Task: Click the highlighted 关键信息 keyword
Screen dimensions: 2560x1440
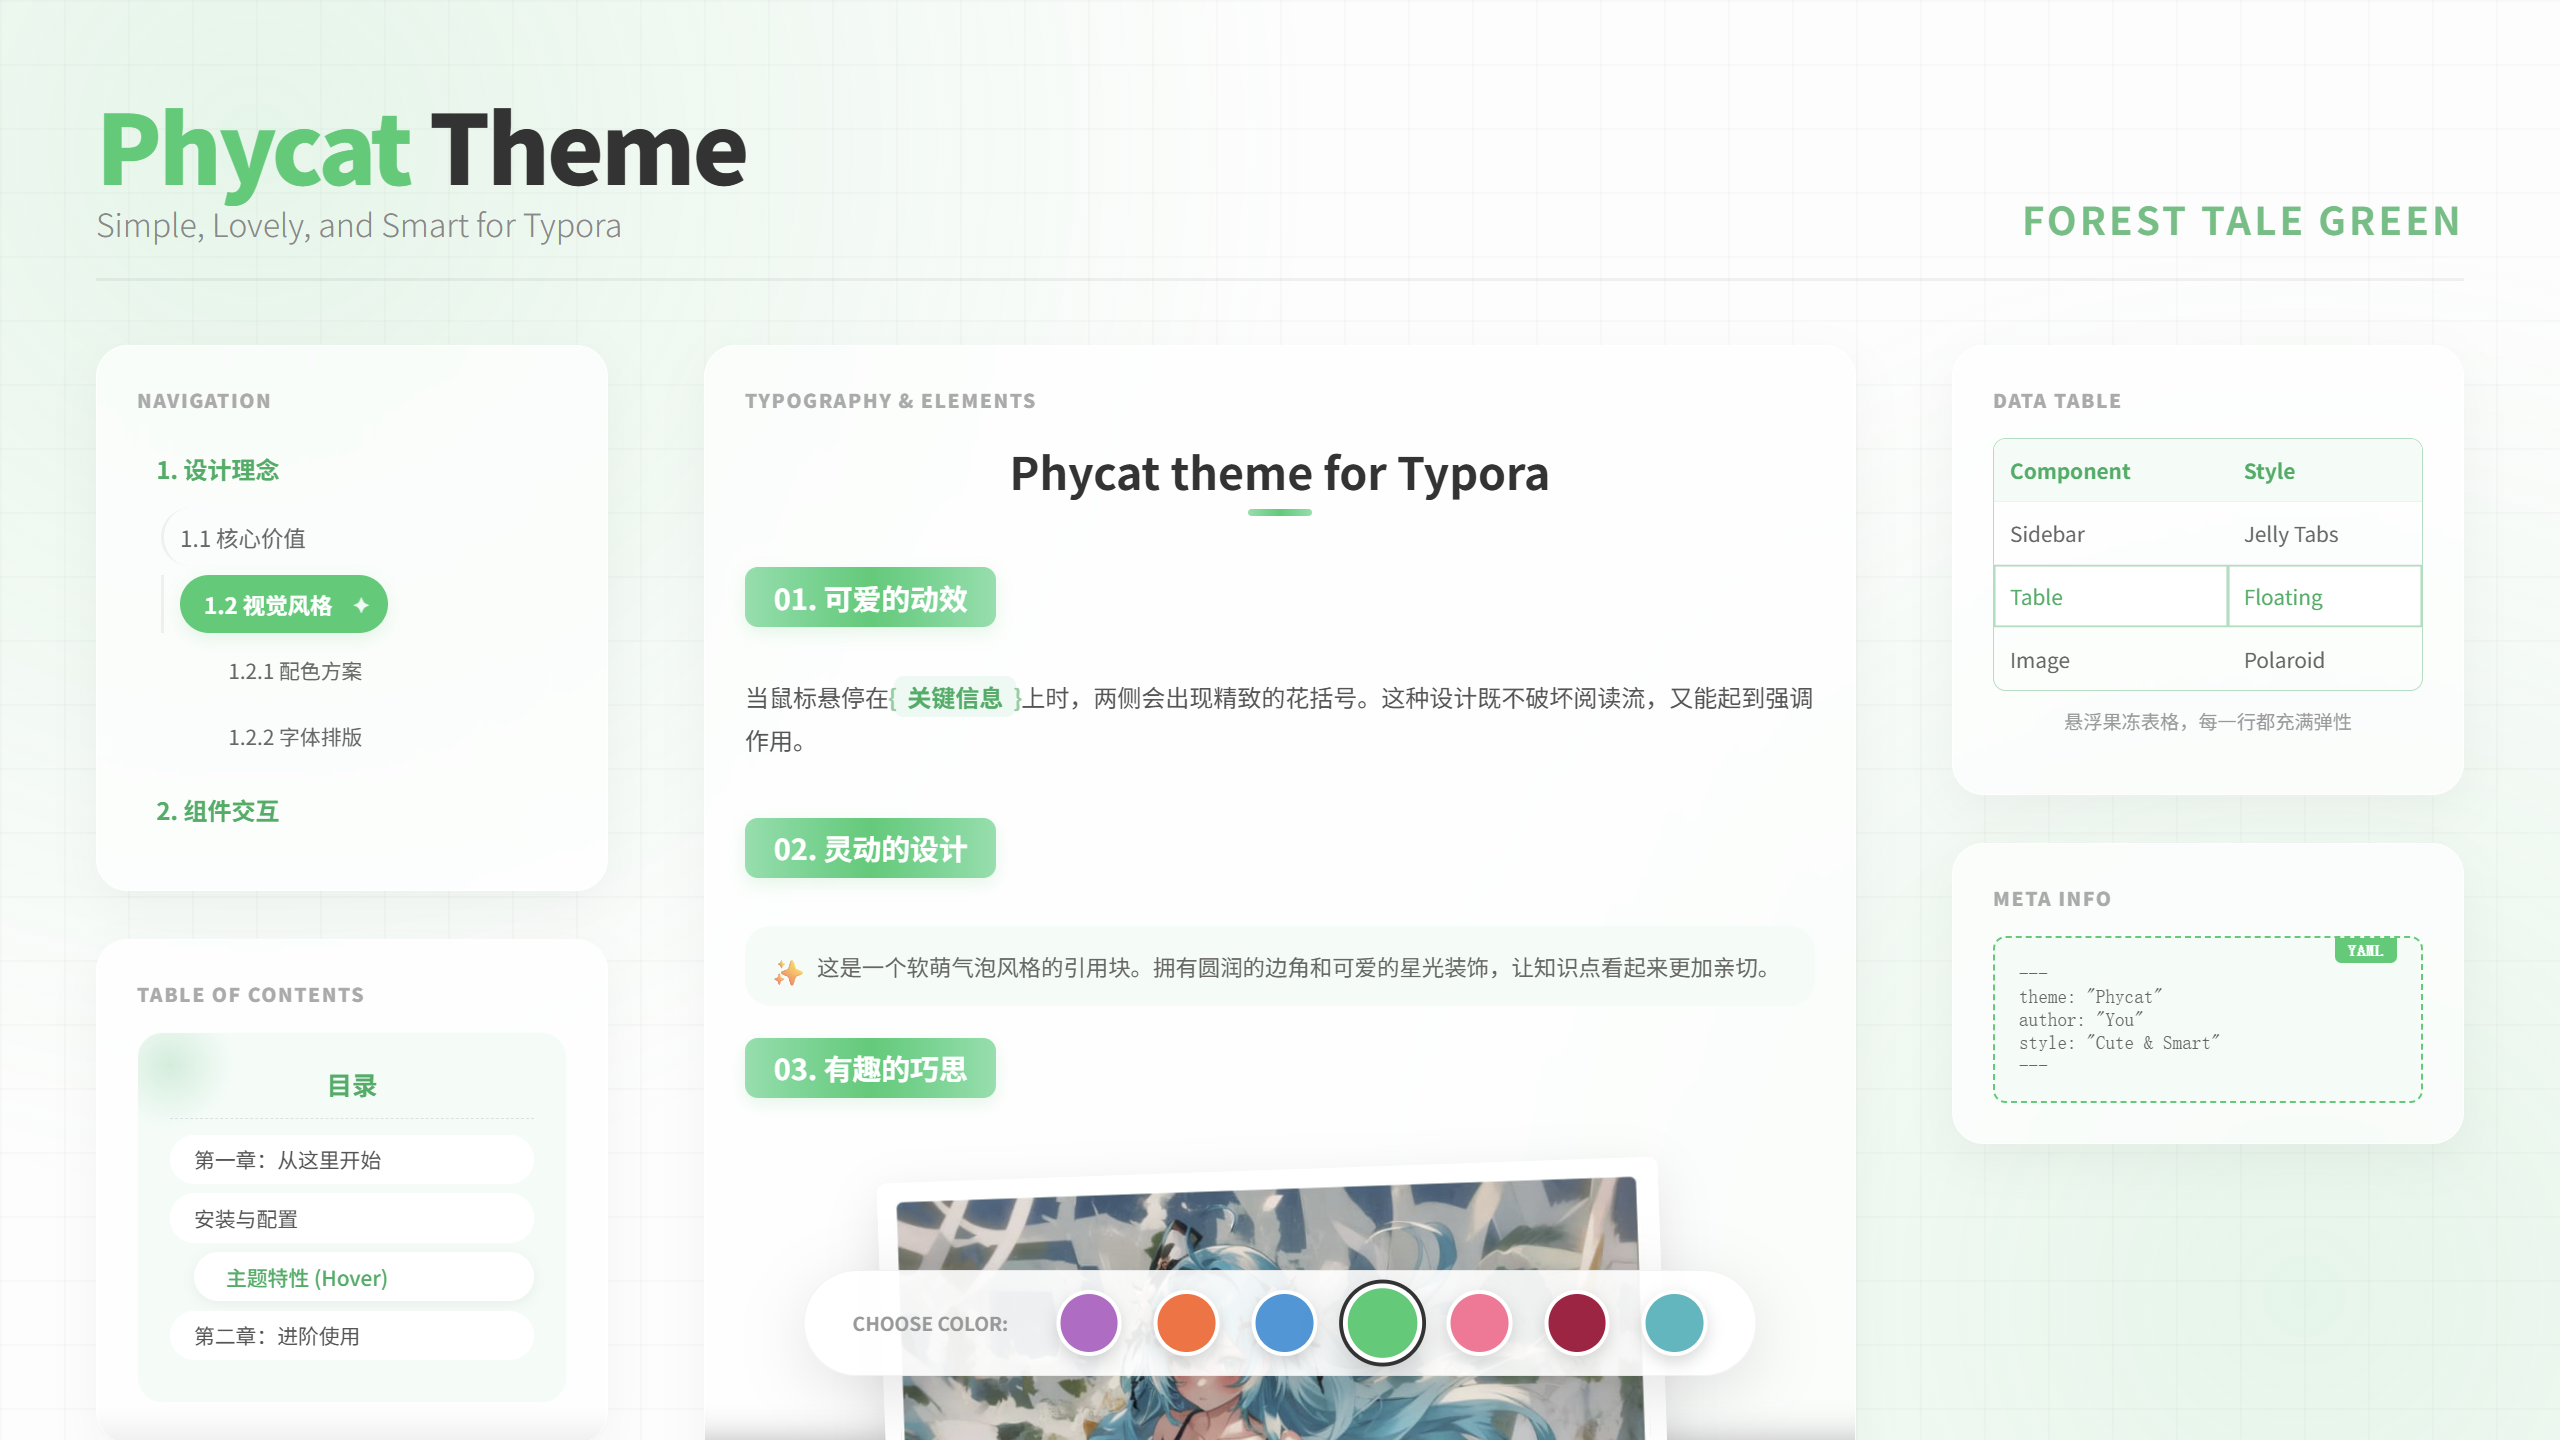Action: 954,698
